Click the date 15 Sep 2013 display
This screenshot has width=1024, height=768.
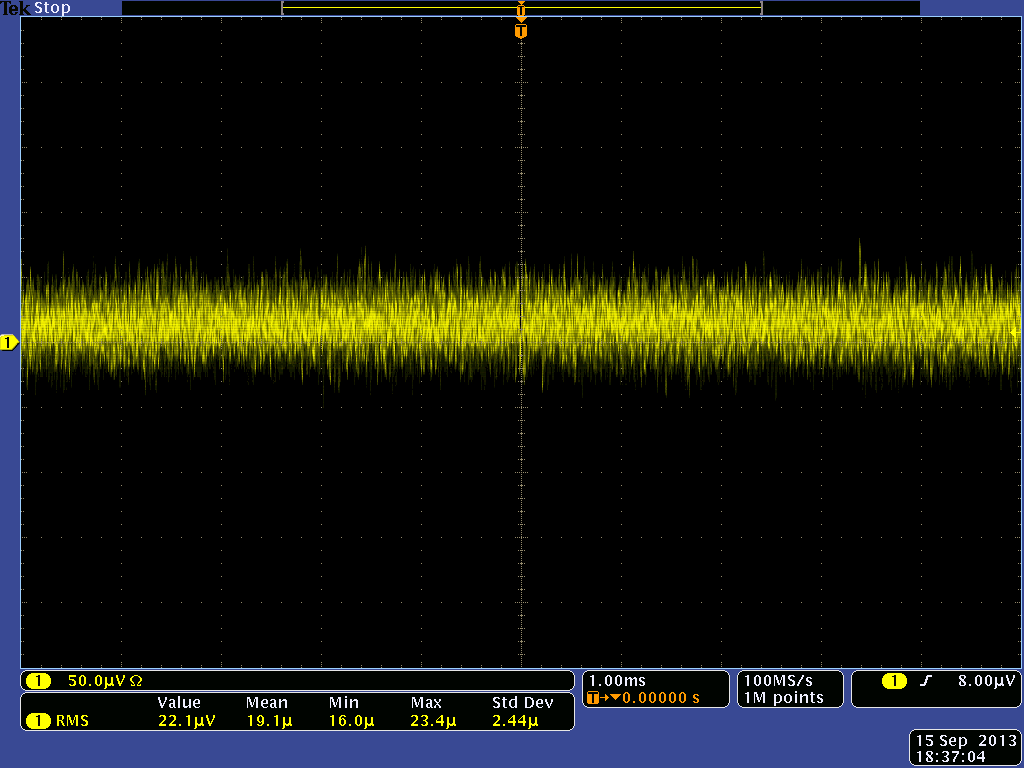click(x=964, y=740)
